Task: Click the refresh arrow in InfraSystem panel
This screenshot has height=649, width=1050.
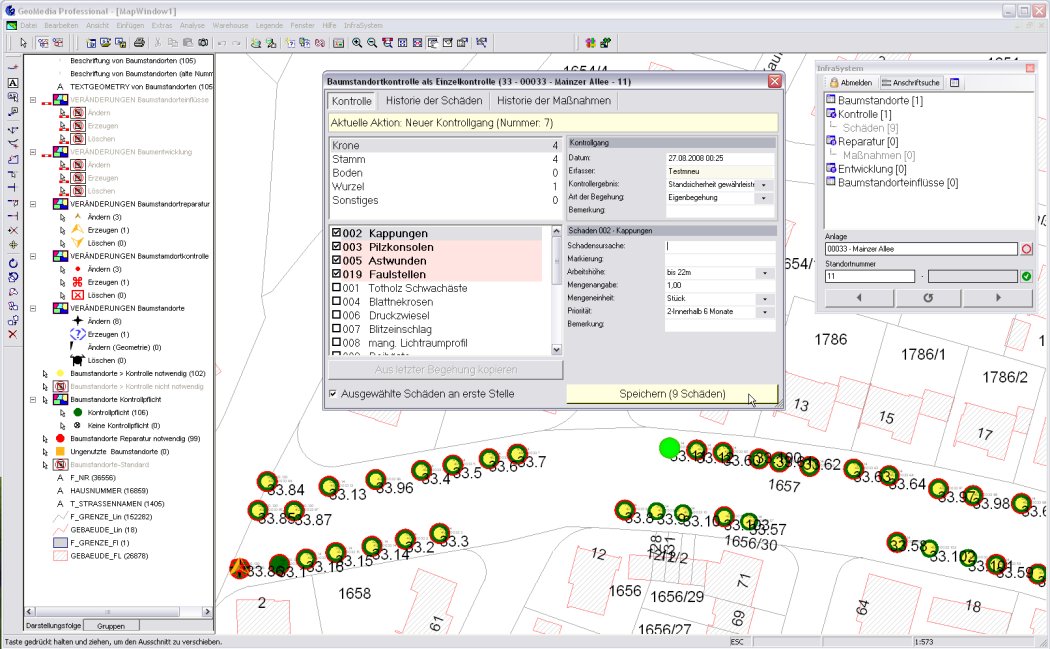Action: tap(927, 298)
